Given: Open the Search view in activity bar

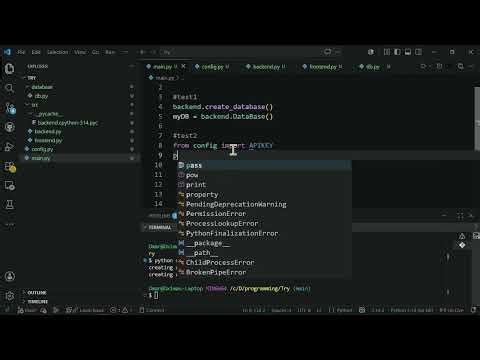Looking at the screenshot, I should click(x=9, y=88).
